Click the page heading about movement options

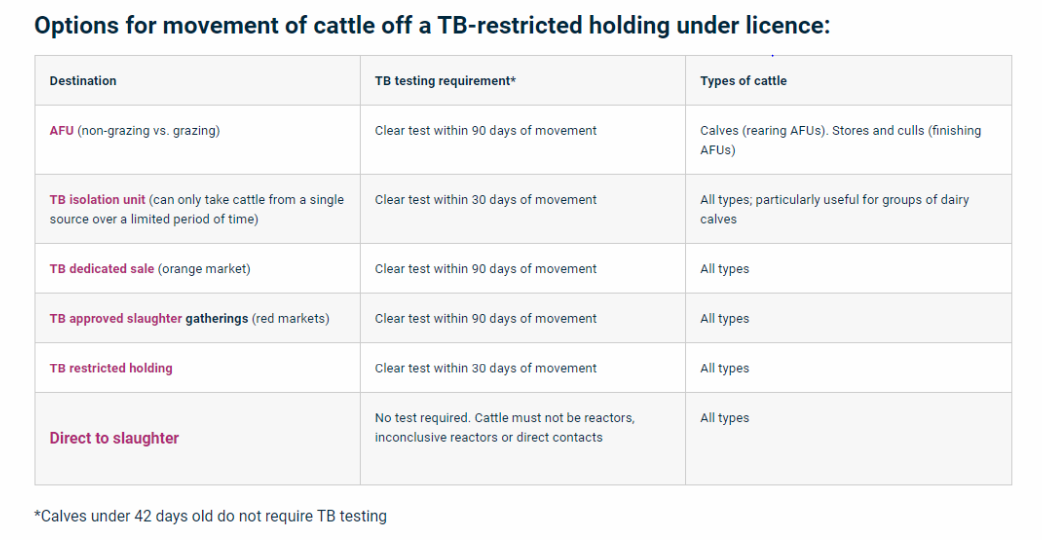(x=432, y=26)
